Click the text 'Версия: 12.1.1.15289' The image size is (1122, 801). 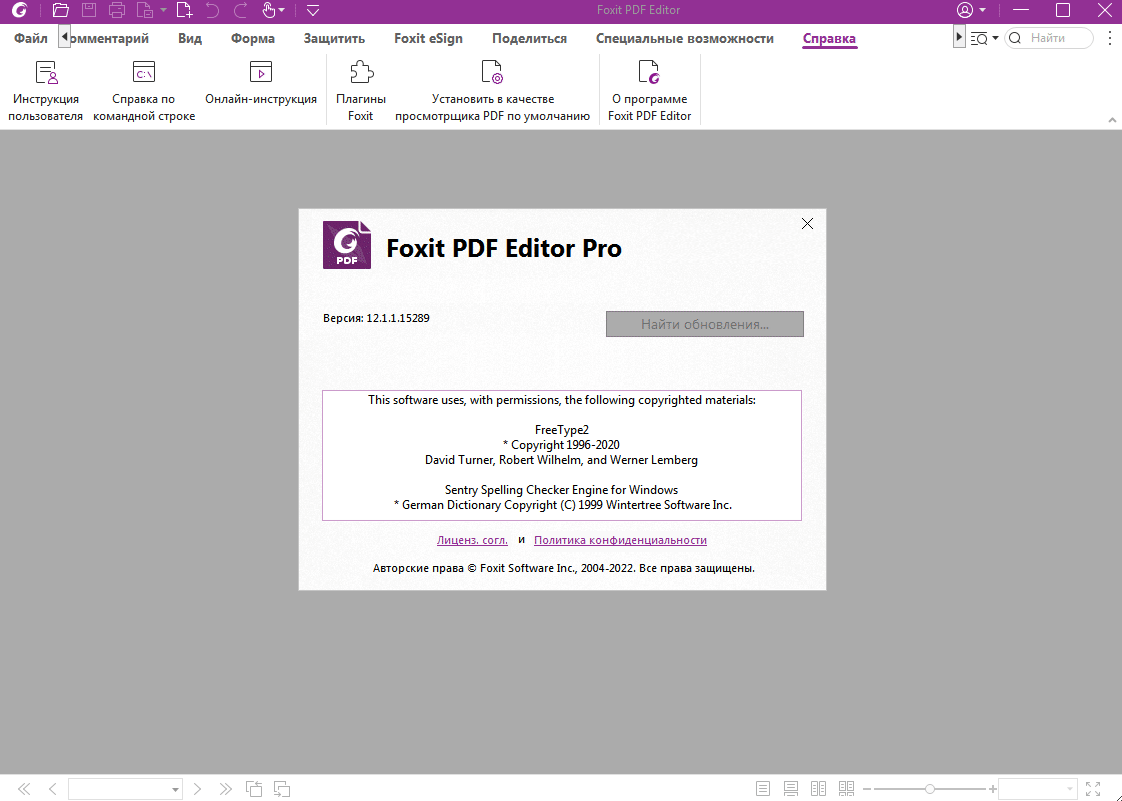pos(376,319)
